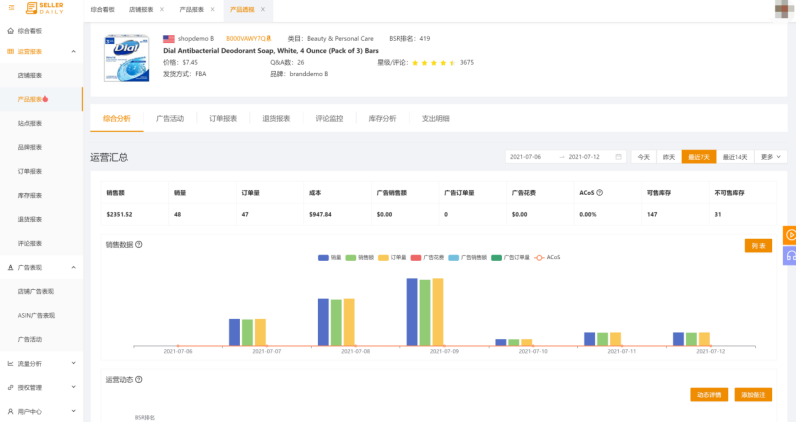The image size is (797, 422).
Task: Open the 更多 date range dropdown
Action: [x=771, y=157]
